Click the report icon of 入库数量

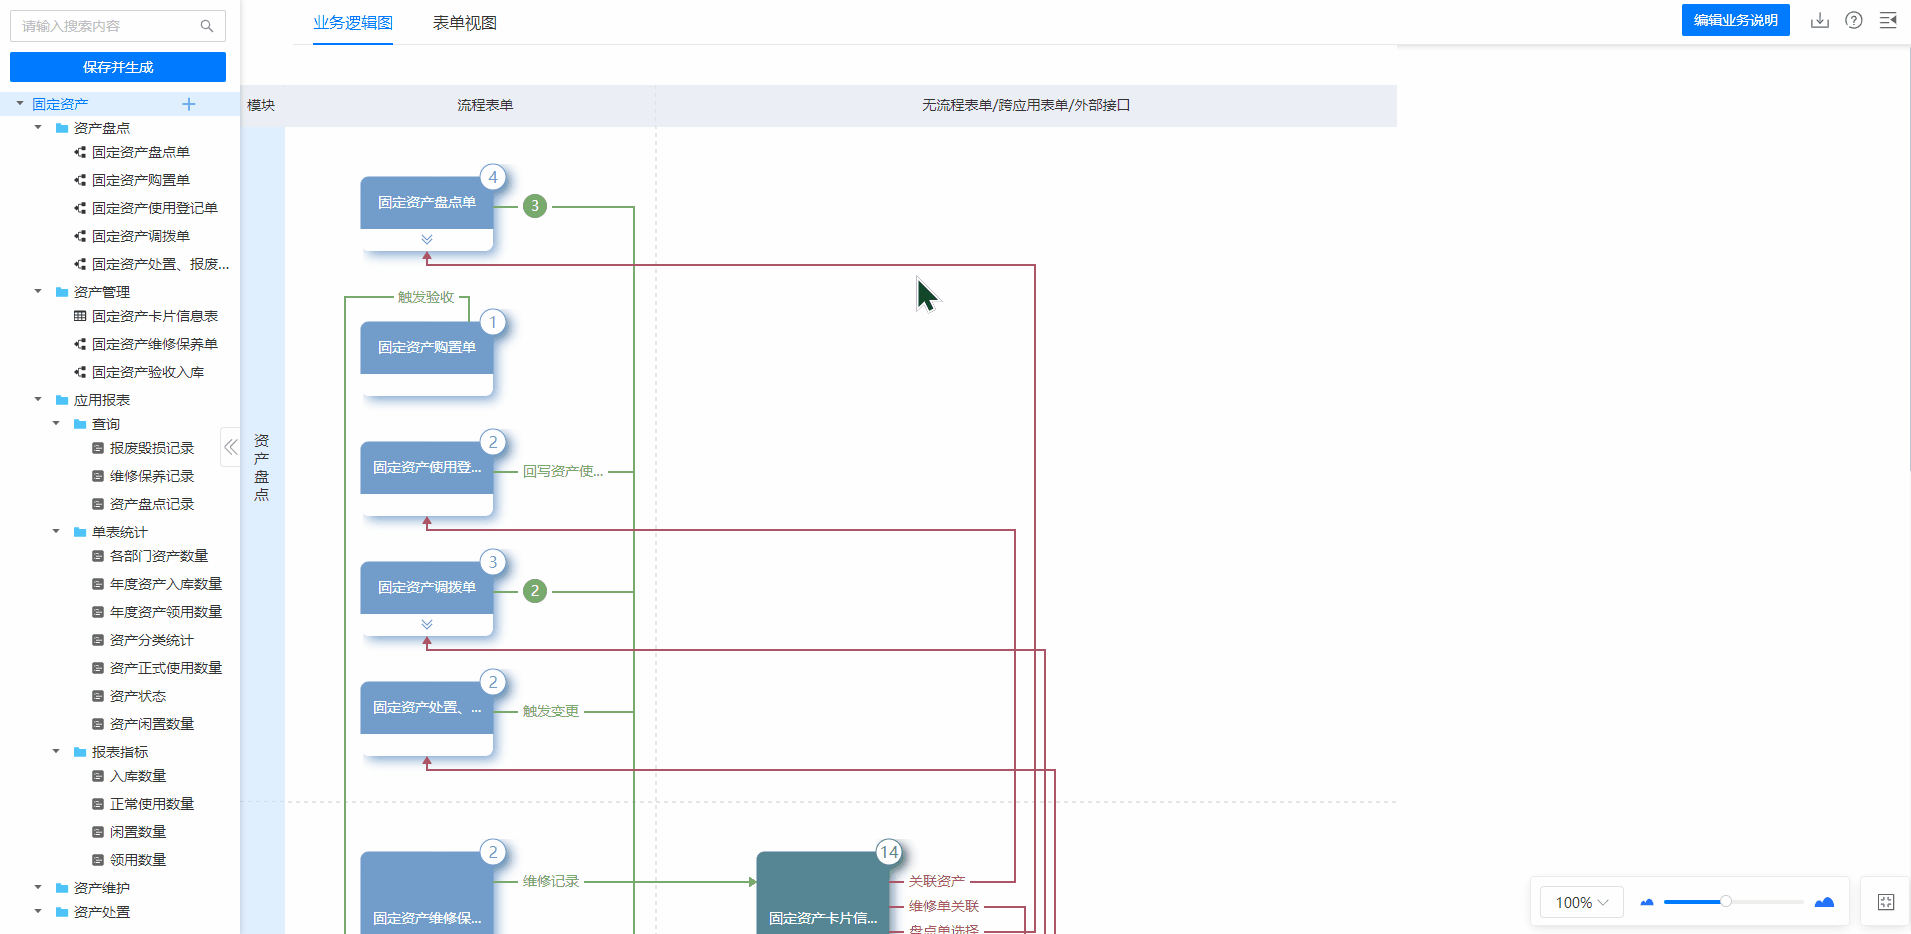(98, 776)
